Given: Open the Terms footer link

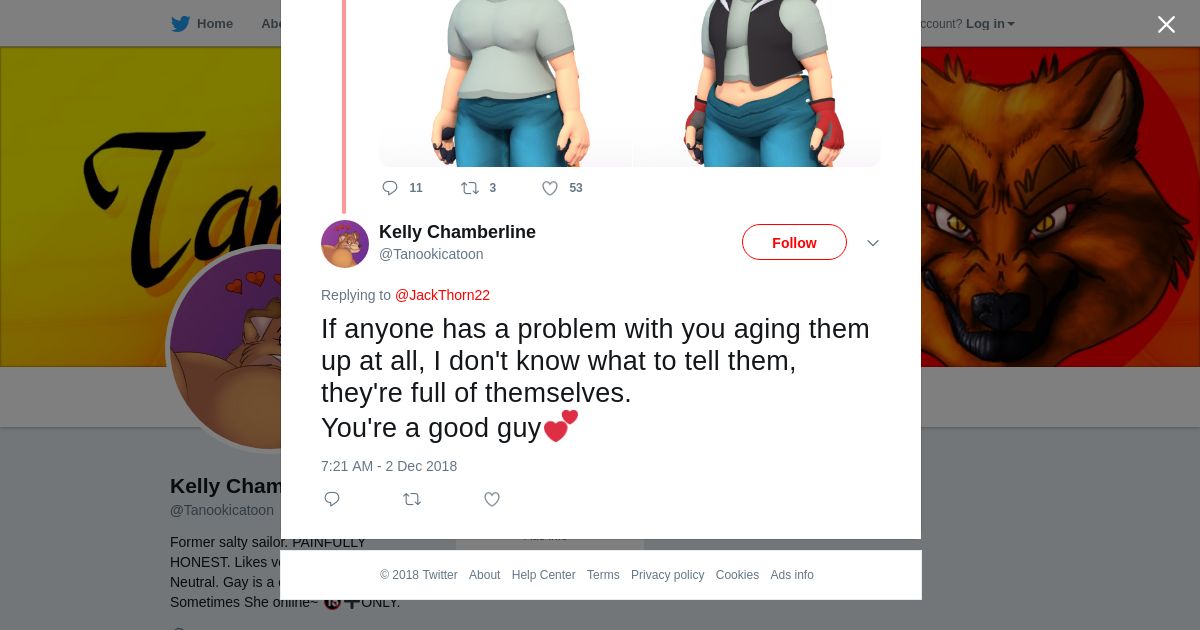Looking at the screenshot, I should [x=603, y=575].
